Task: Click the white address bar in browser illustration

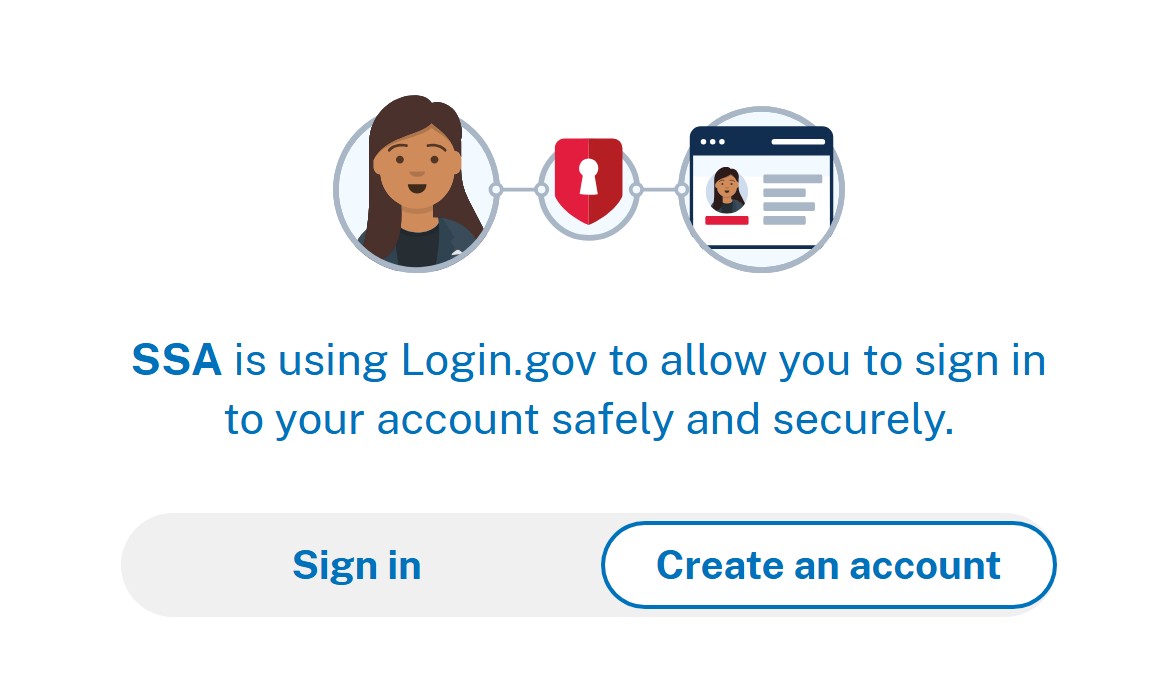Action: tap(798, 141)
